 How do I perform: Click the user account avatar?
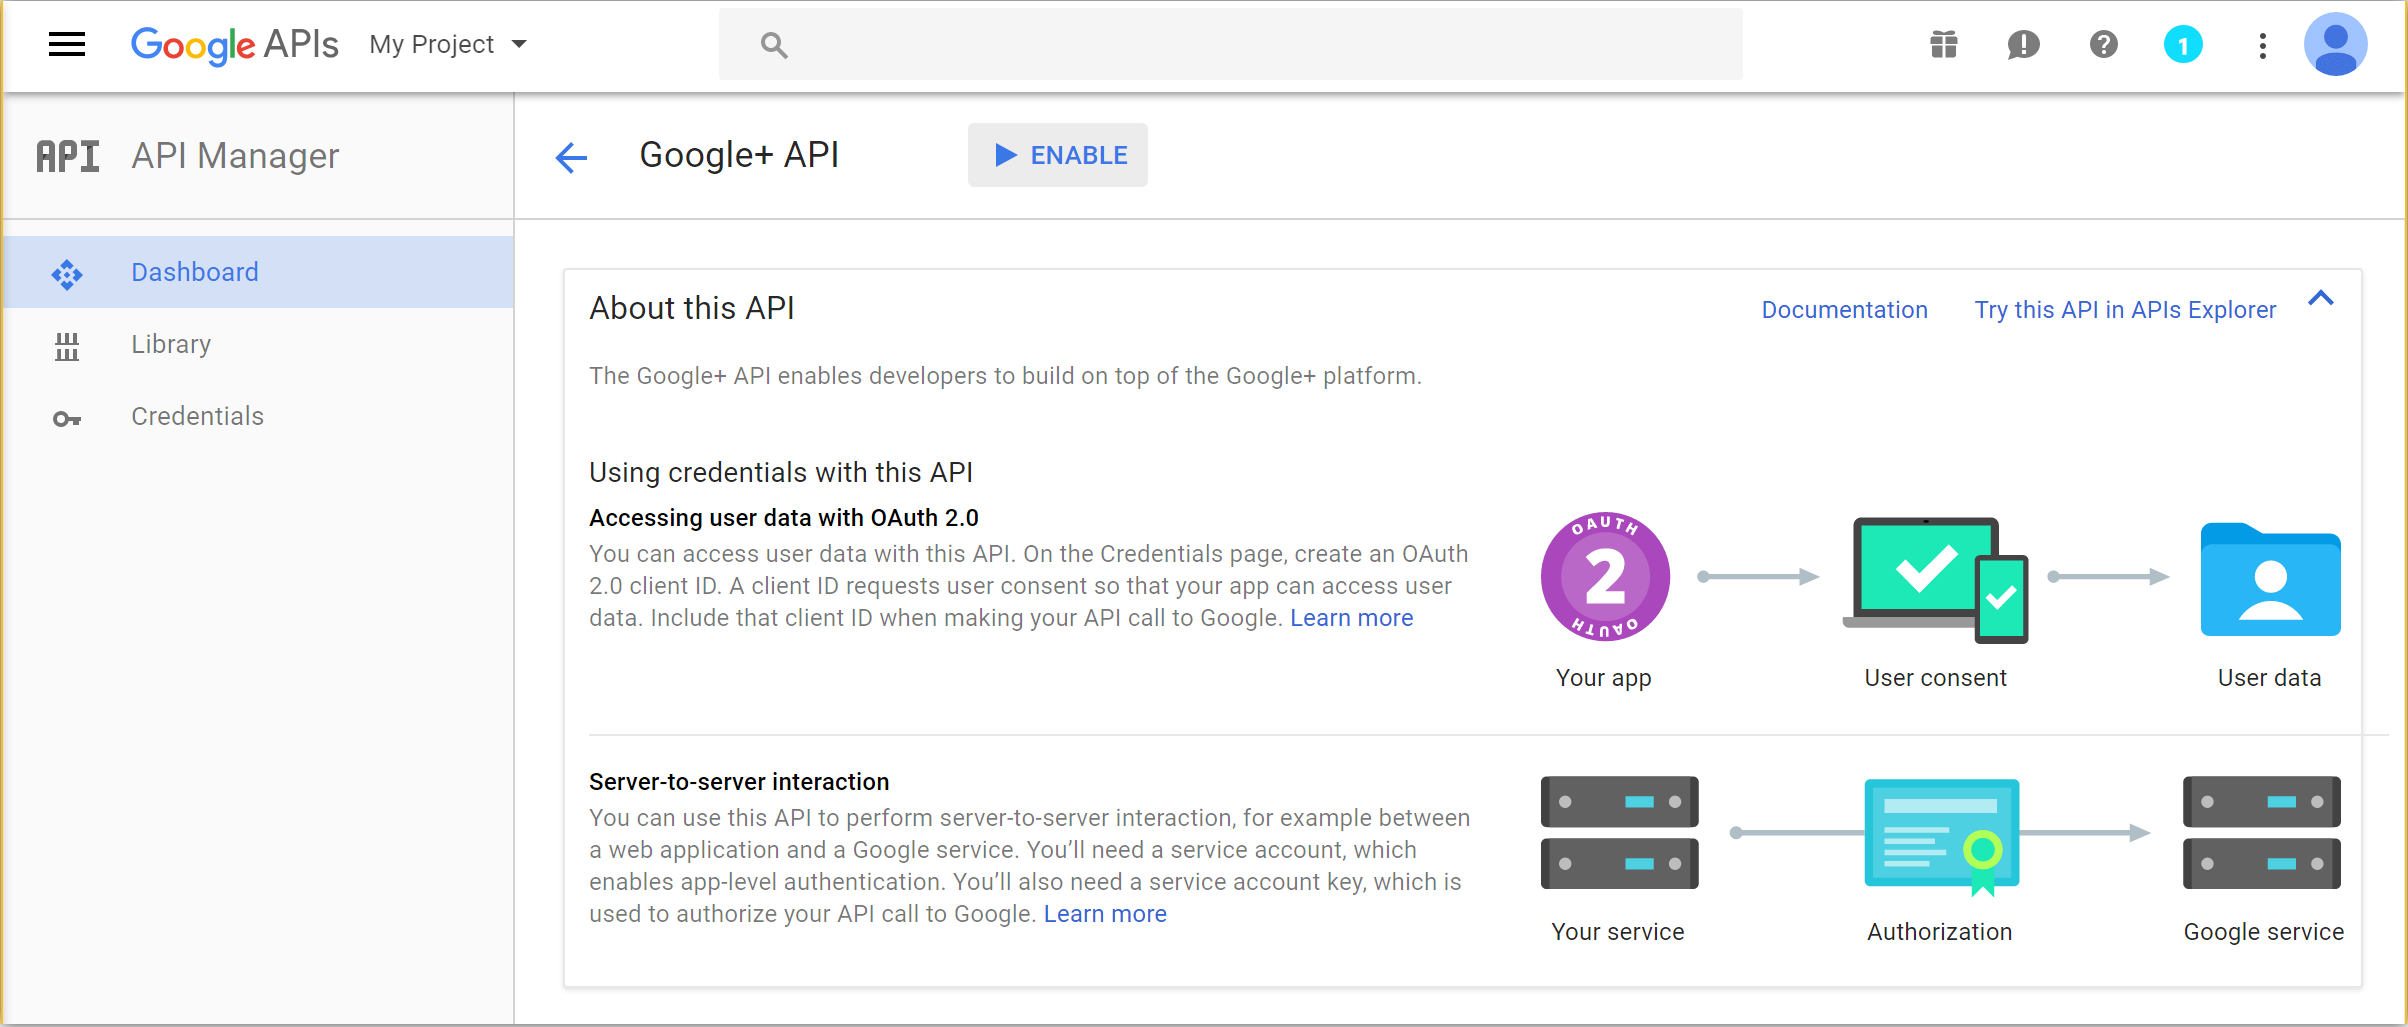click(2335, 45)
